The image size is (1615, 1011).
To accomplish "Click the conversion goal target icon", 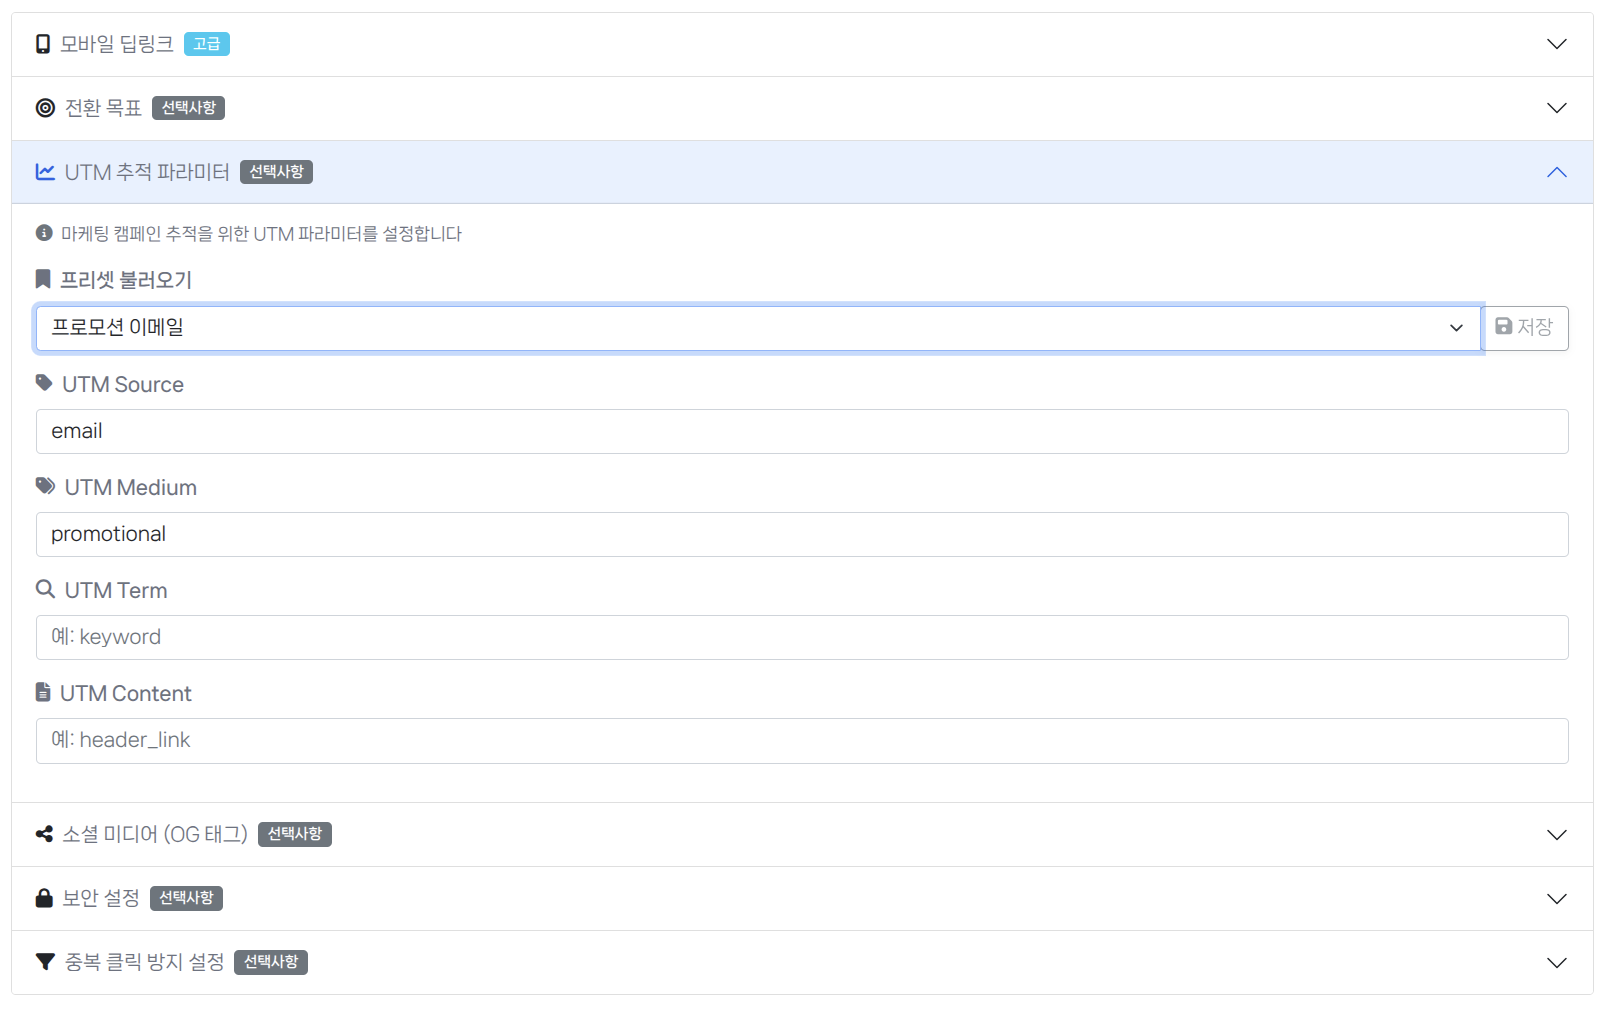I will click(45, 108).
